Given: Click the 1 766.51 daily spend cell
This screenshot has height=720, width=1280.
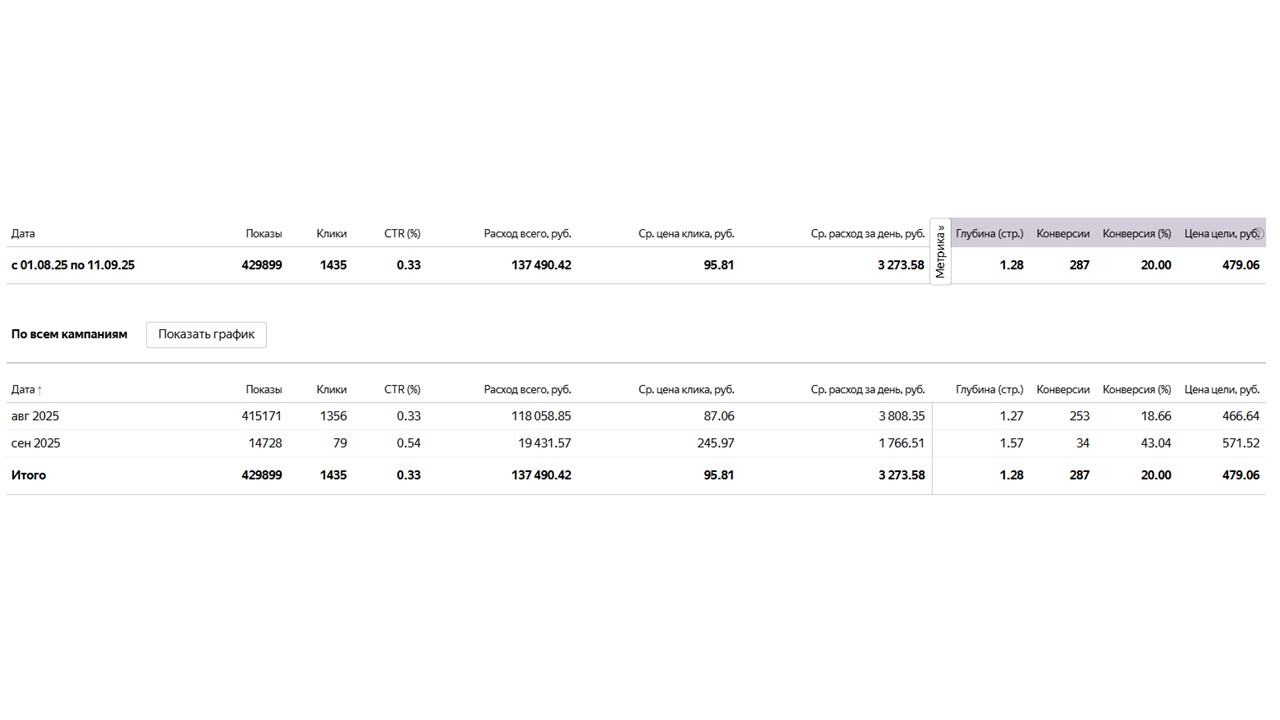Looking at the screenshot, I should tap(902, 443).
